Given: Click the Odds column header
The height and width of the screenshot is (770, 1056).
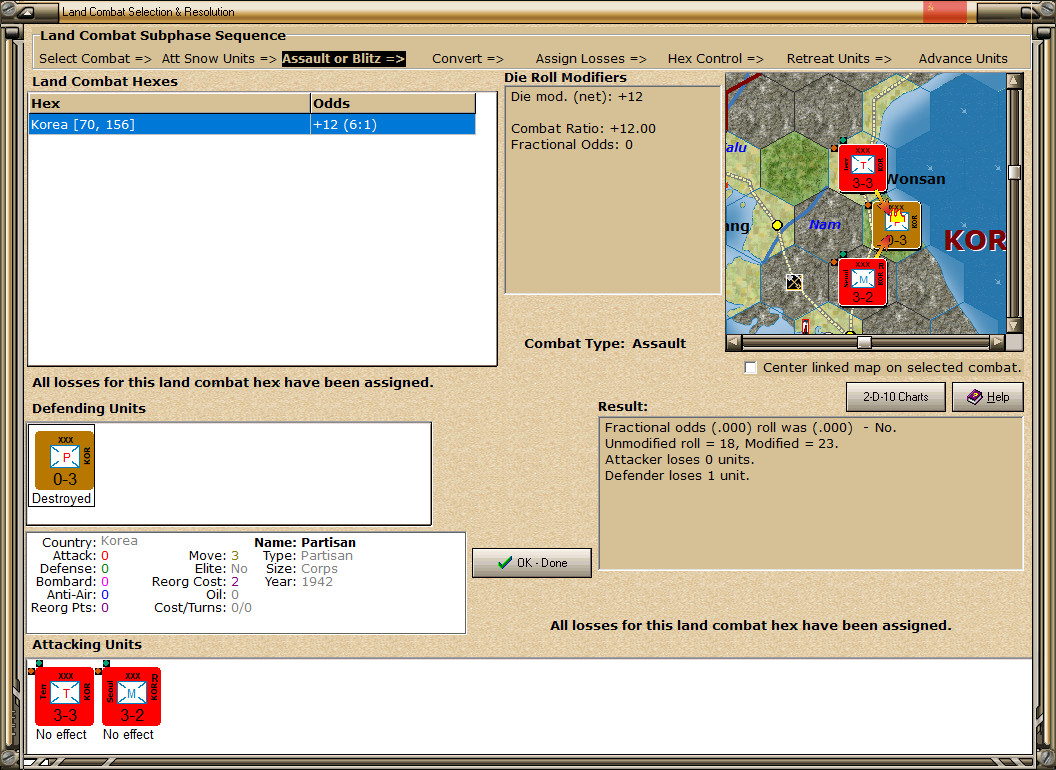Looking at the screenshot, I should pos(393,104).
